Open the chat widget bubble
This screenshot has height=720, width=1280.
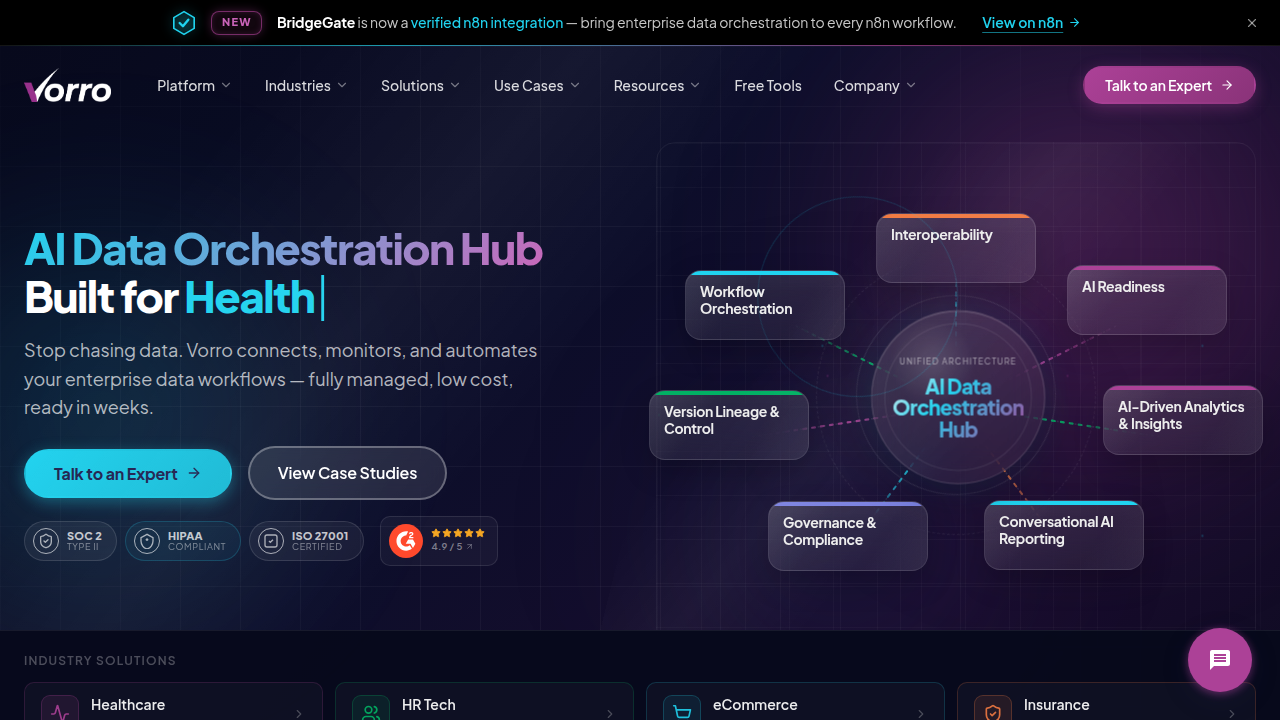tap(1220, 660)
